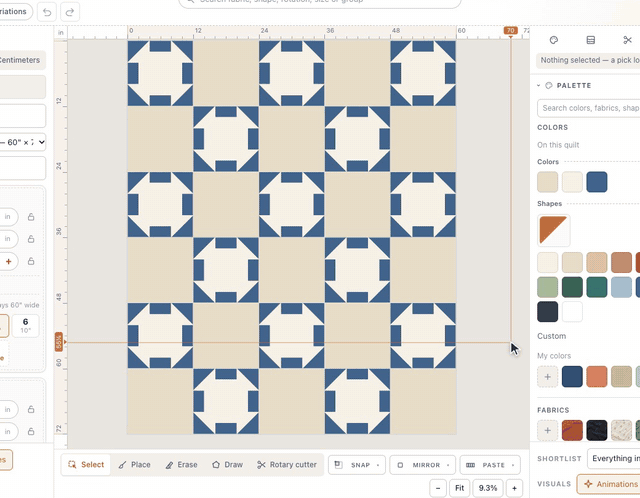The width and height of the screenshot is (640, 498).
Task: Open the layout rows tab icon
Action: (590, 40)
